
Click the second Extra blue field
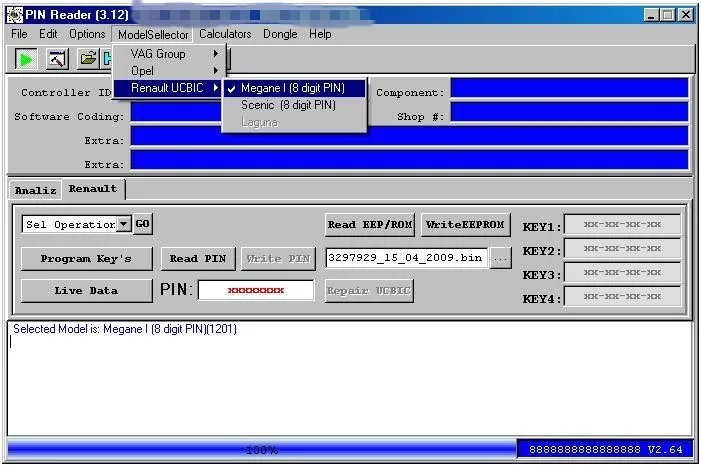coord(409,160)
